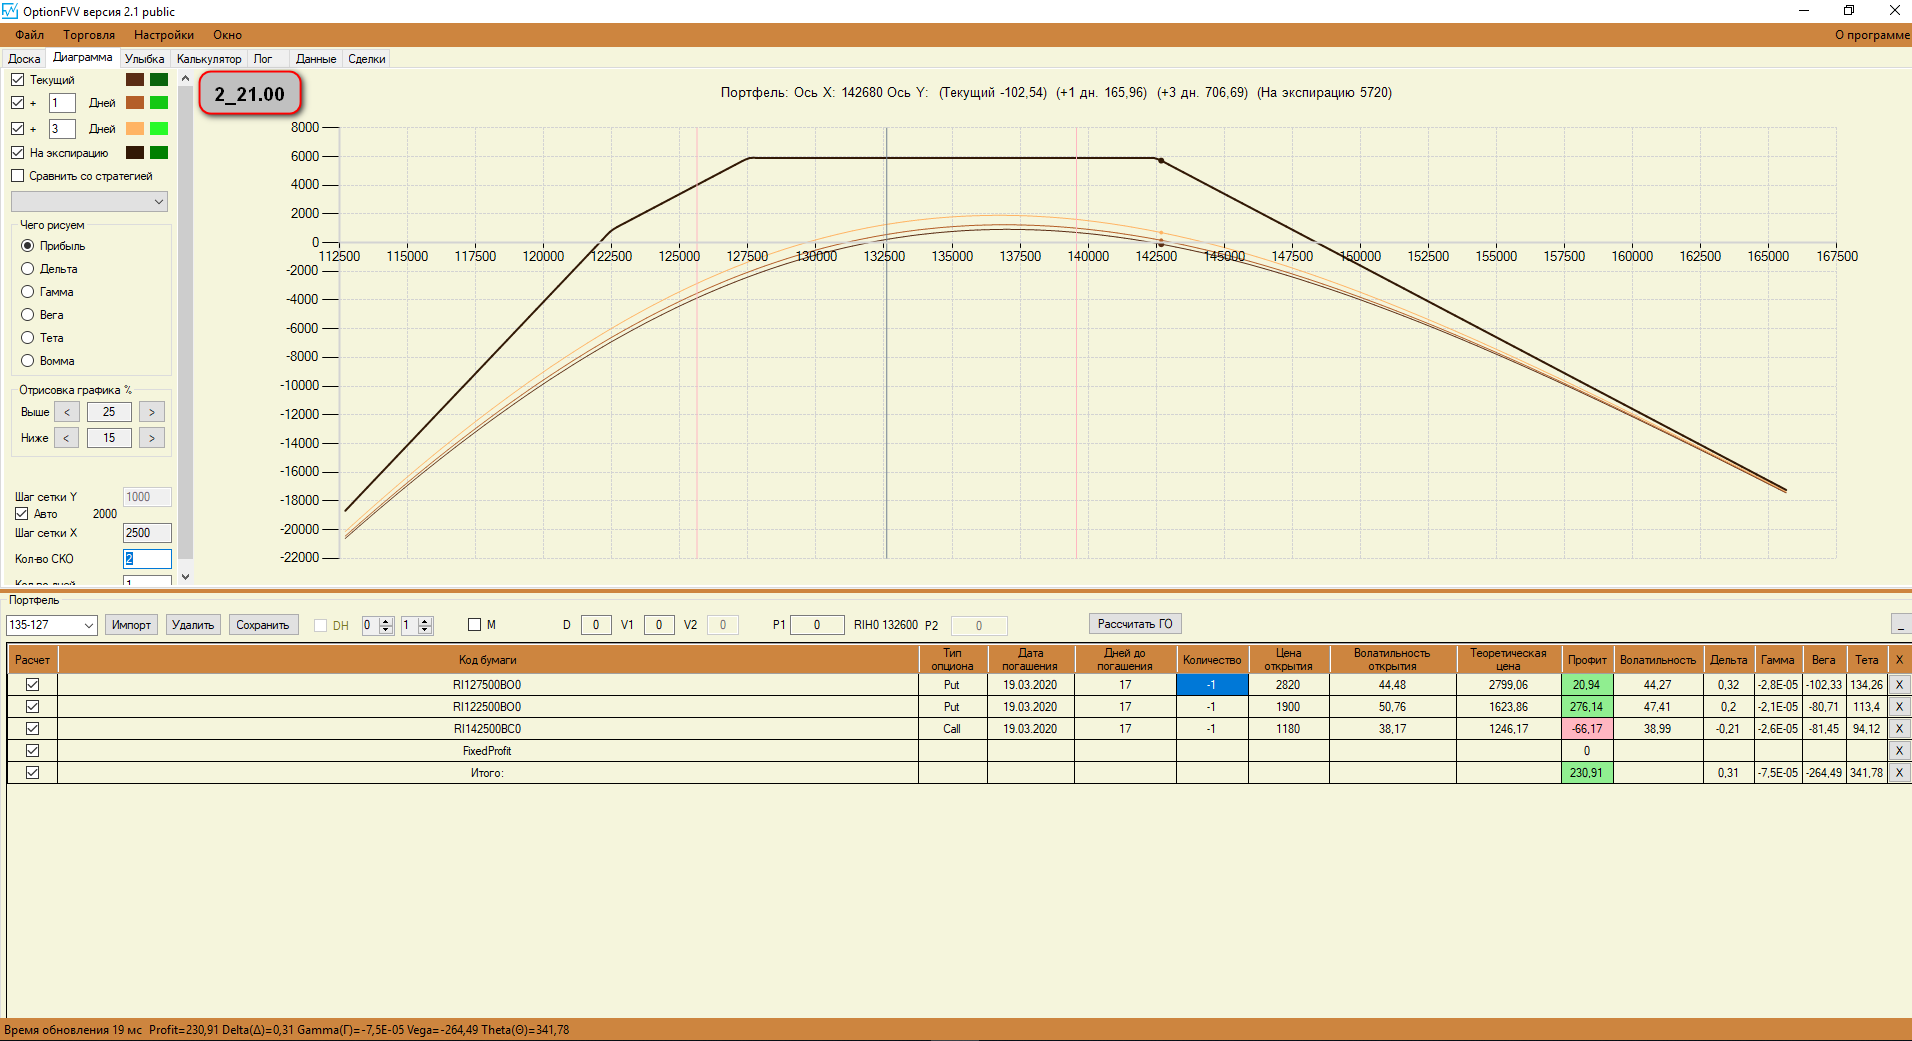
Task: Decrease the Ниже chart percent with left arrow
Action: (67, 438)
